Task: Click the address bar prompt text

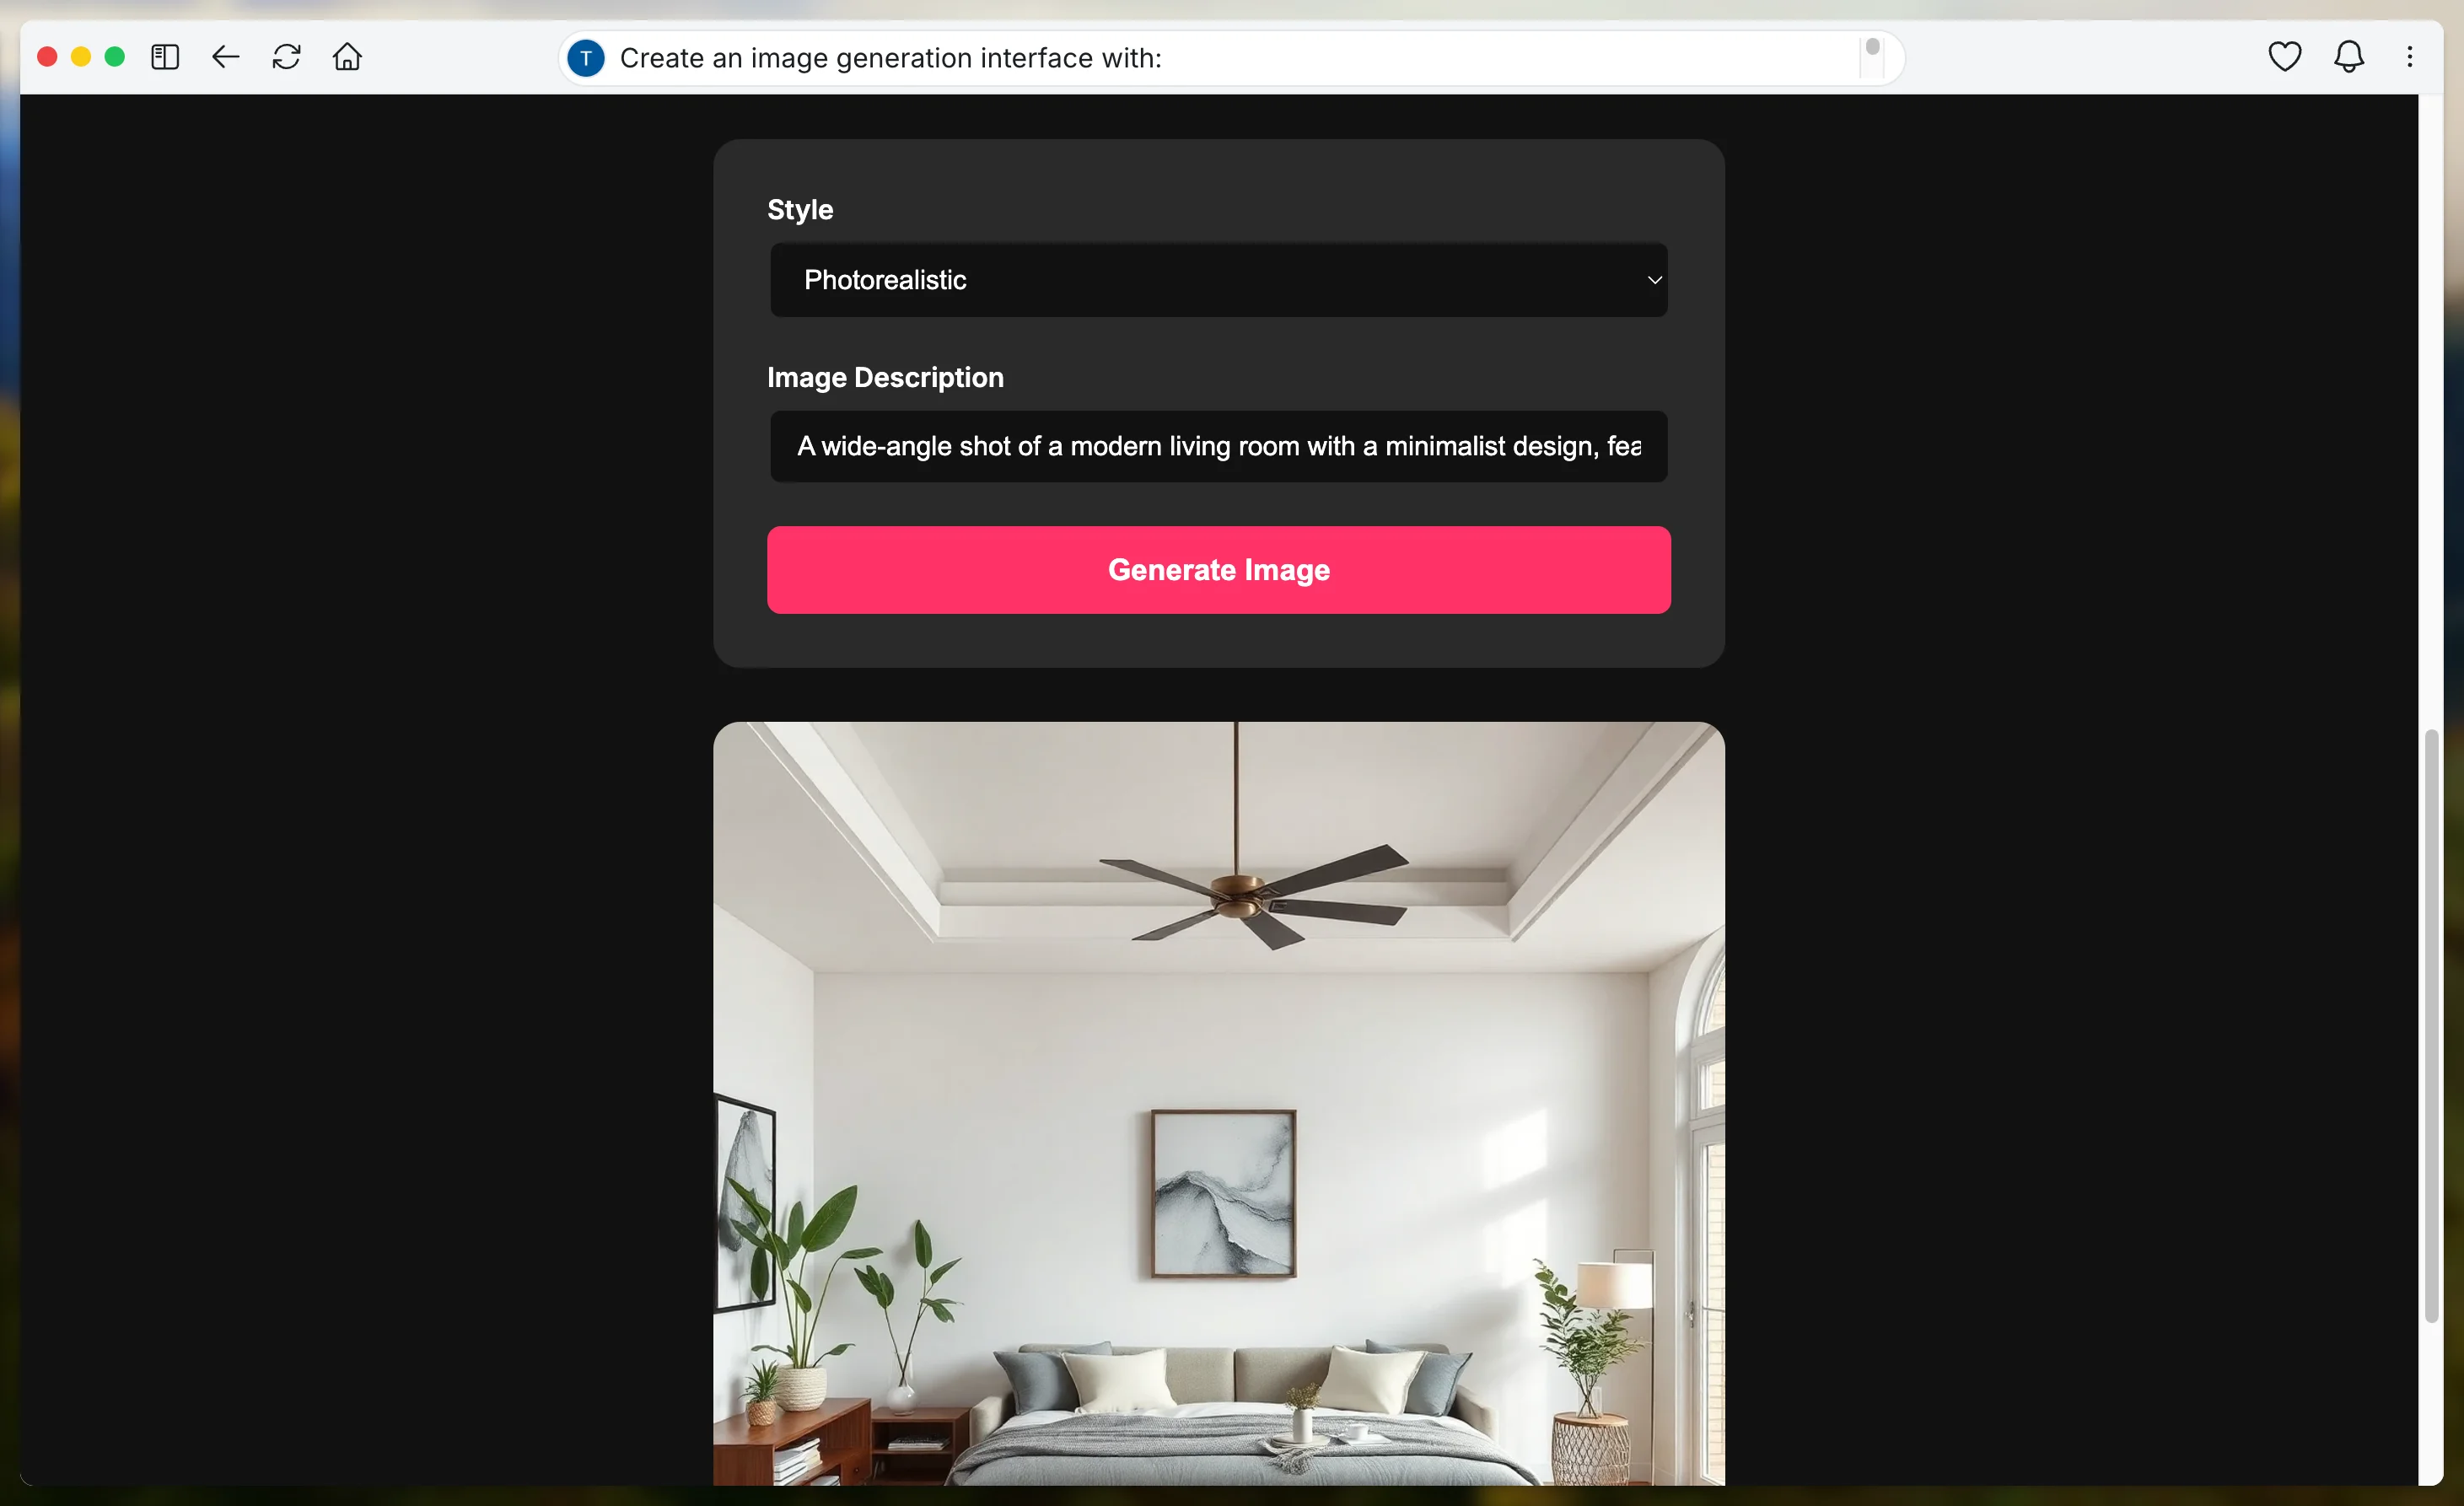Action: click(x=891, y=58)
